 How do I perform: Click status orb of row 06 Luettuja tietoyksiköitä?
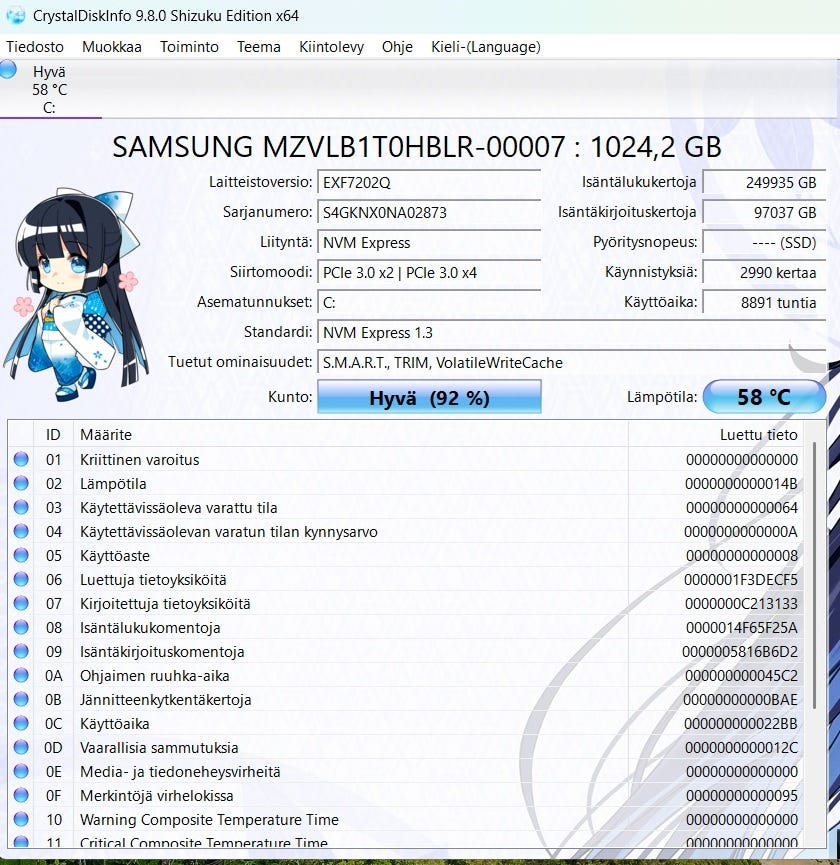[x=21, y=579]
